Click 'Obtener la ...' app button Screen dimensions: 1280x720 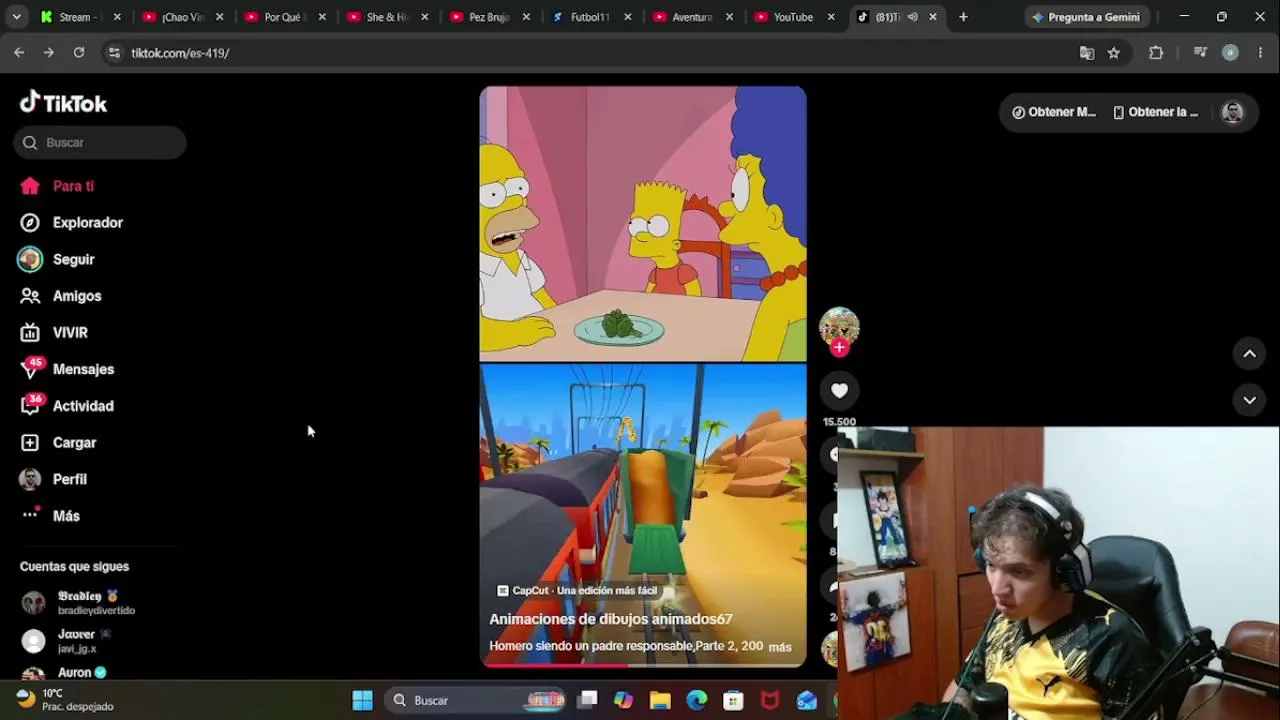tap(1156, 112)
